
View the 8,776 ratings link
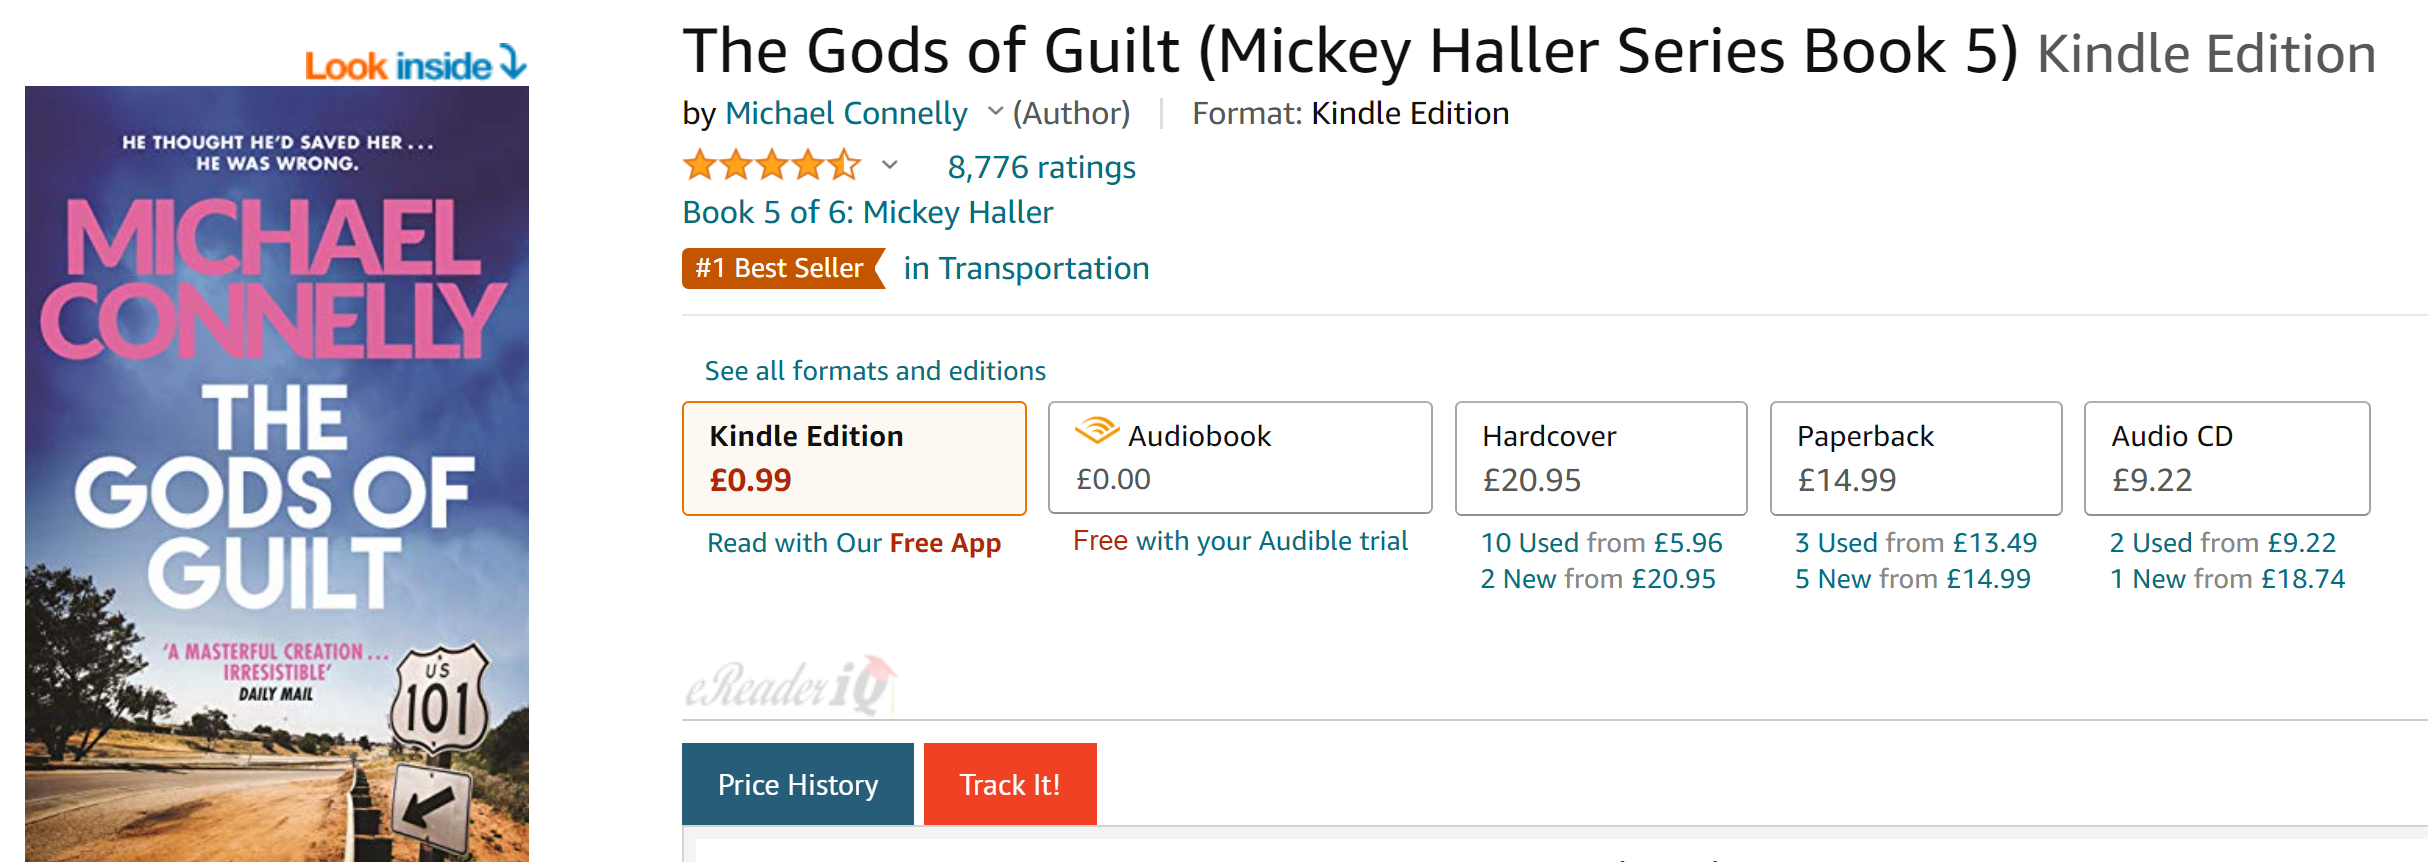pos(1041,167)
